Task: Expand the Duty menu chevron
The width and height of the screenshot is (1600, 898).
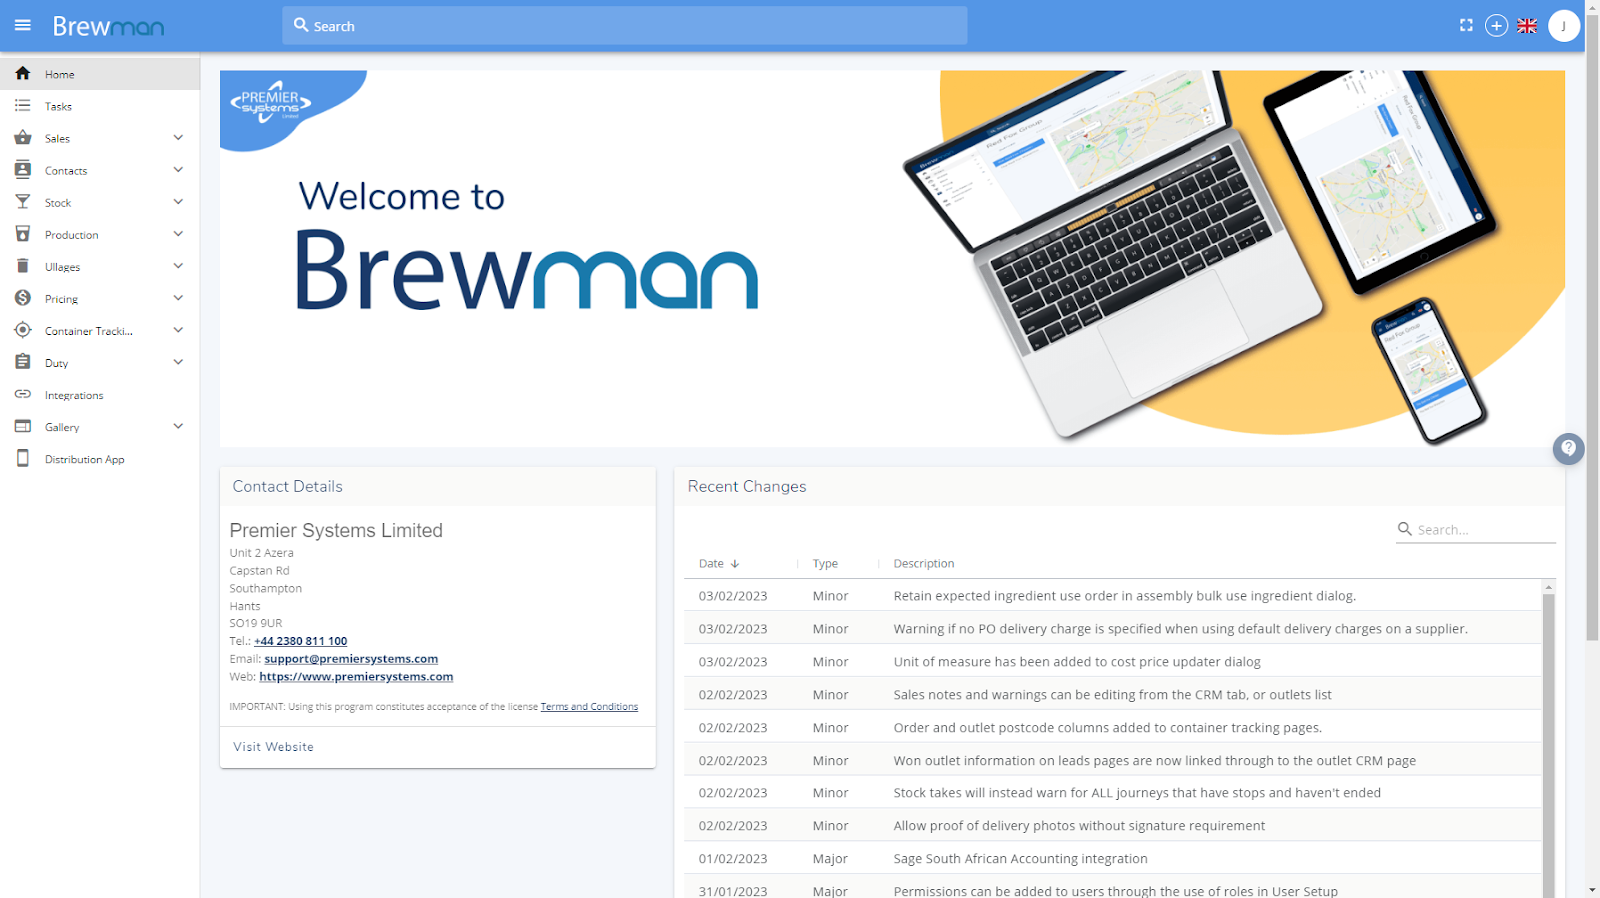Action: click(178, 362)
